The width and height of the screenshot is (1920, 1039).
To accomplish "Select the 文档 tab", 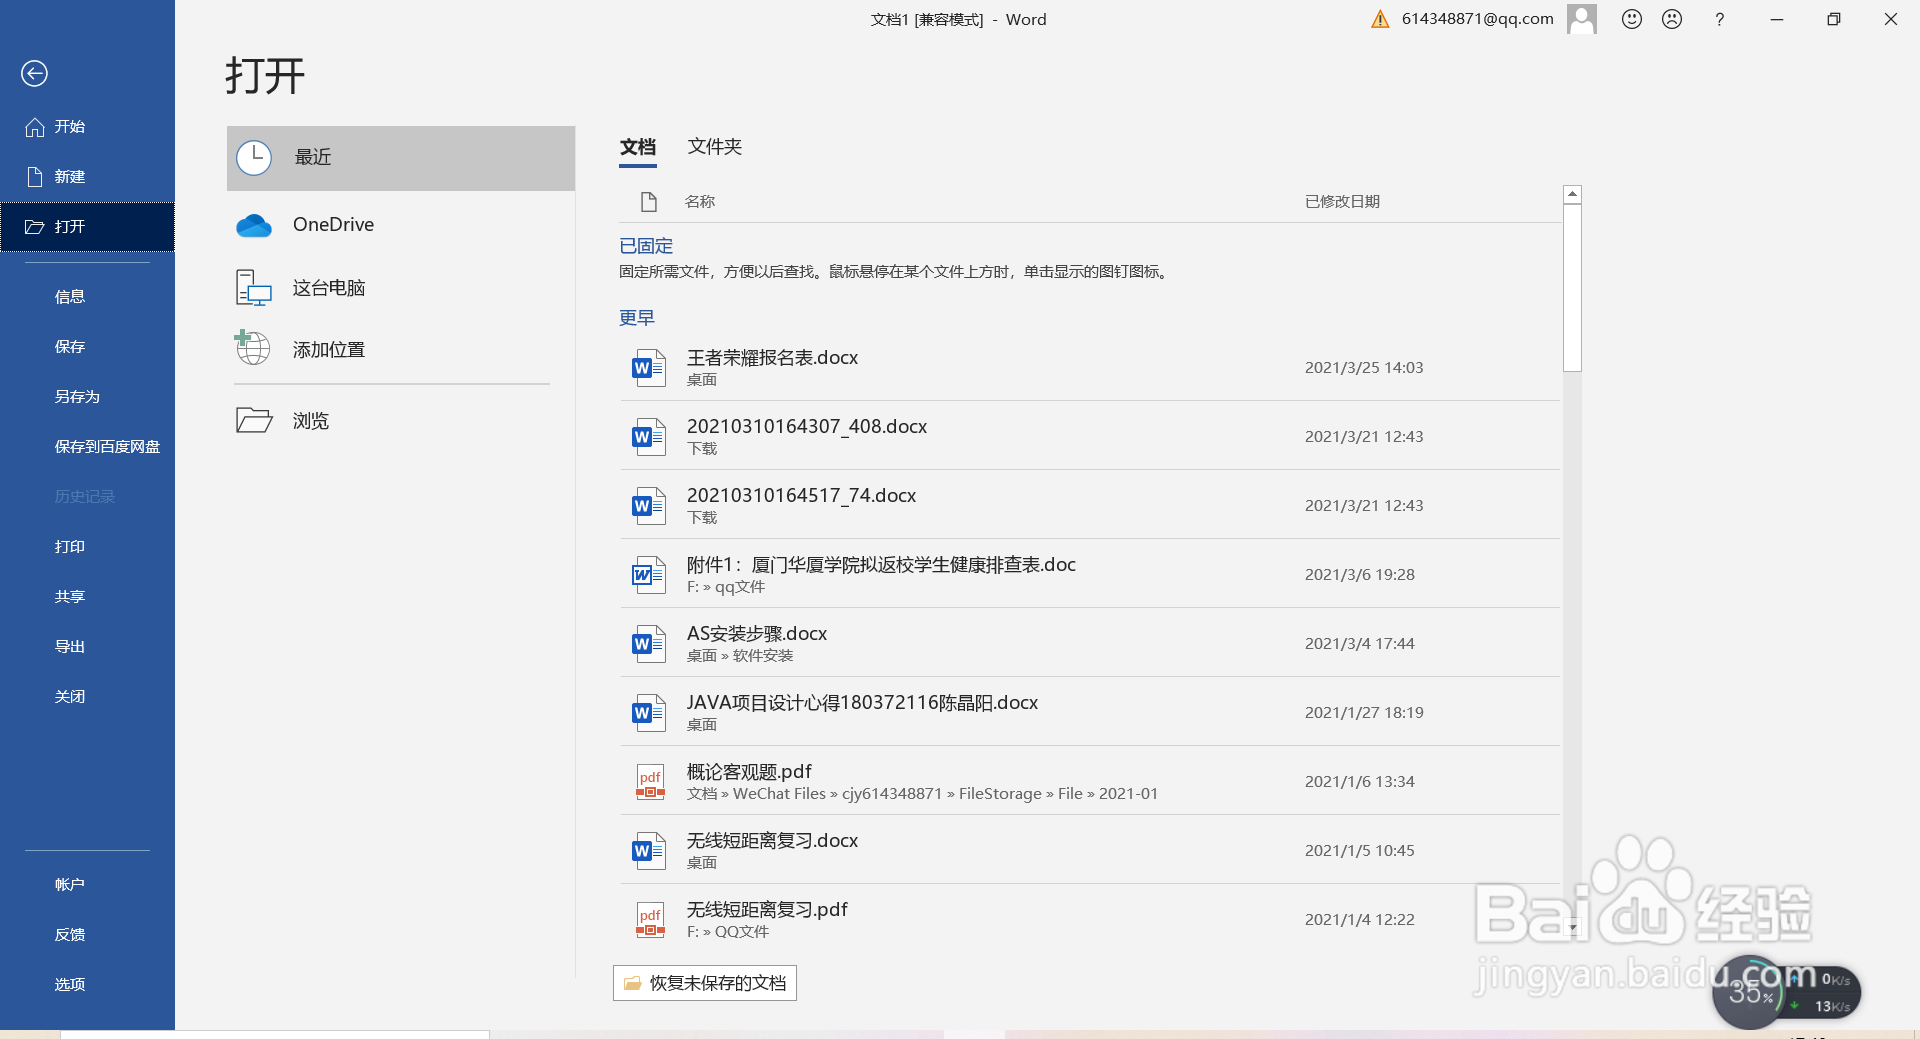I will pos(638,146).
